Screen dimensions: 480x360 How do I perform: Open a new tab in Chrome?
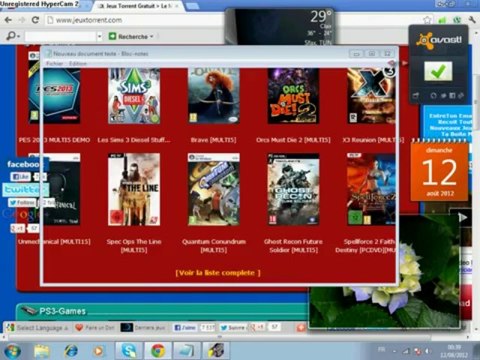pos(192,6)
